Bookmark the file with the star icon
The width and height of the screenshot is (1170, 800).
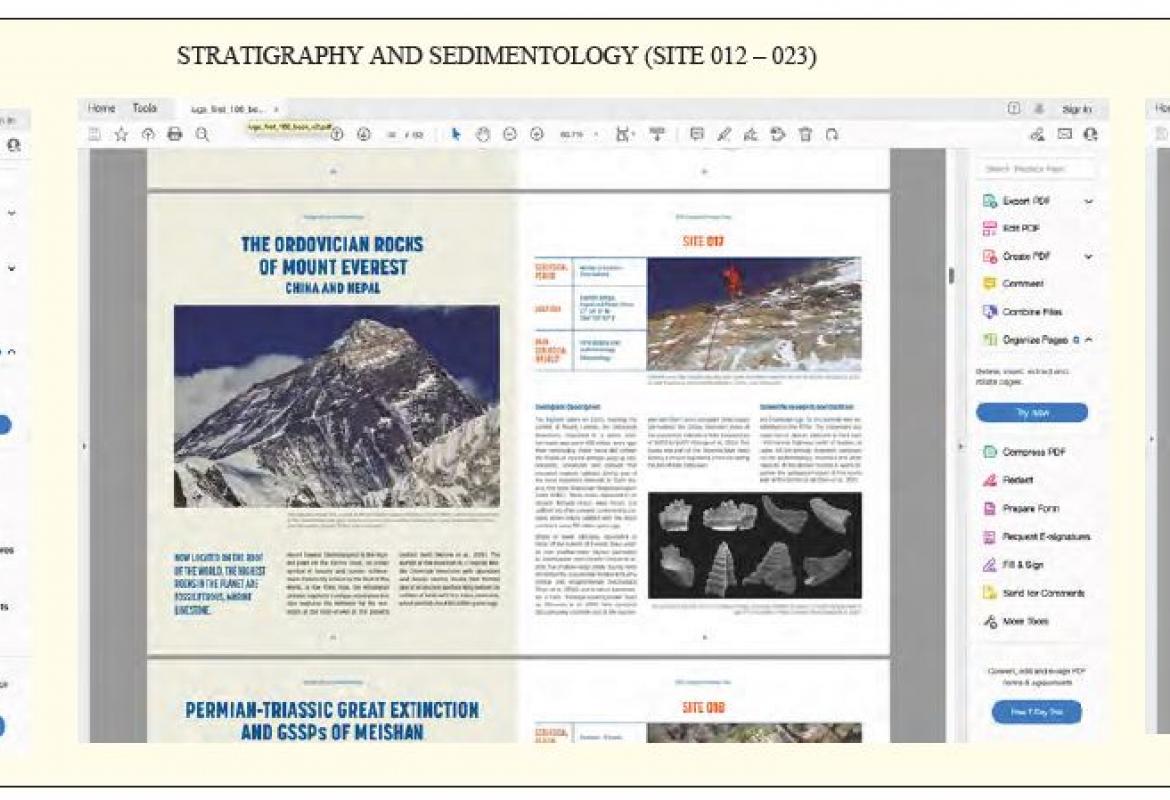[x=122, y=135]
